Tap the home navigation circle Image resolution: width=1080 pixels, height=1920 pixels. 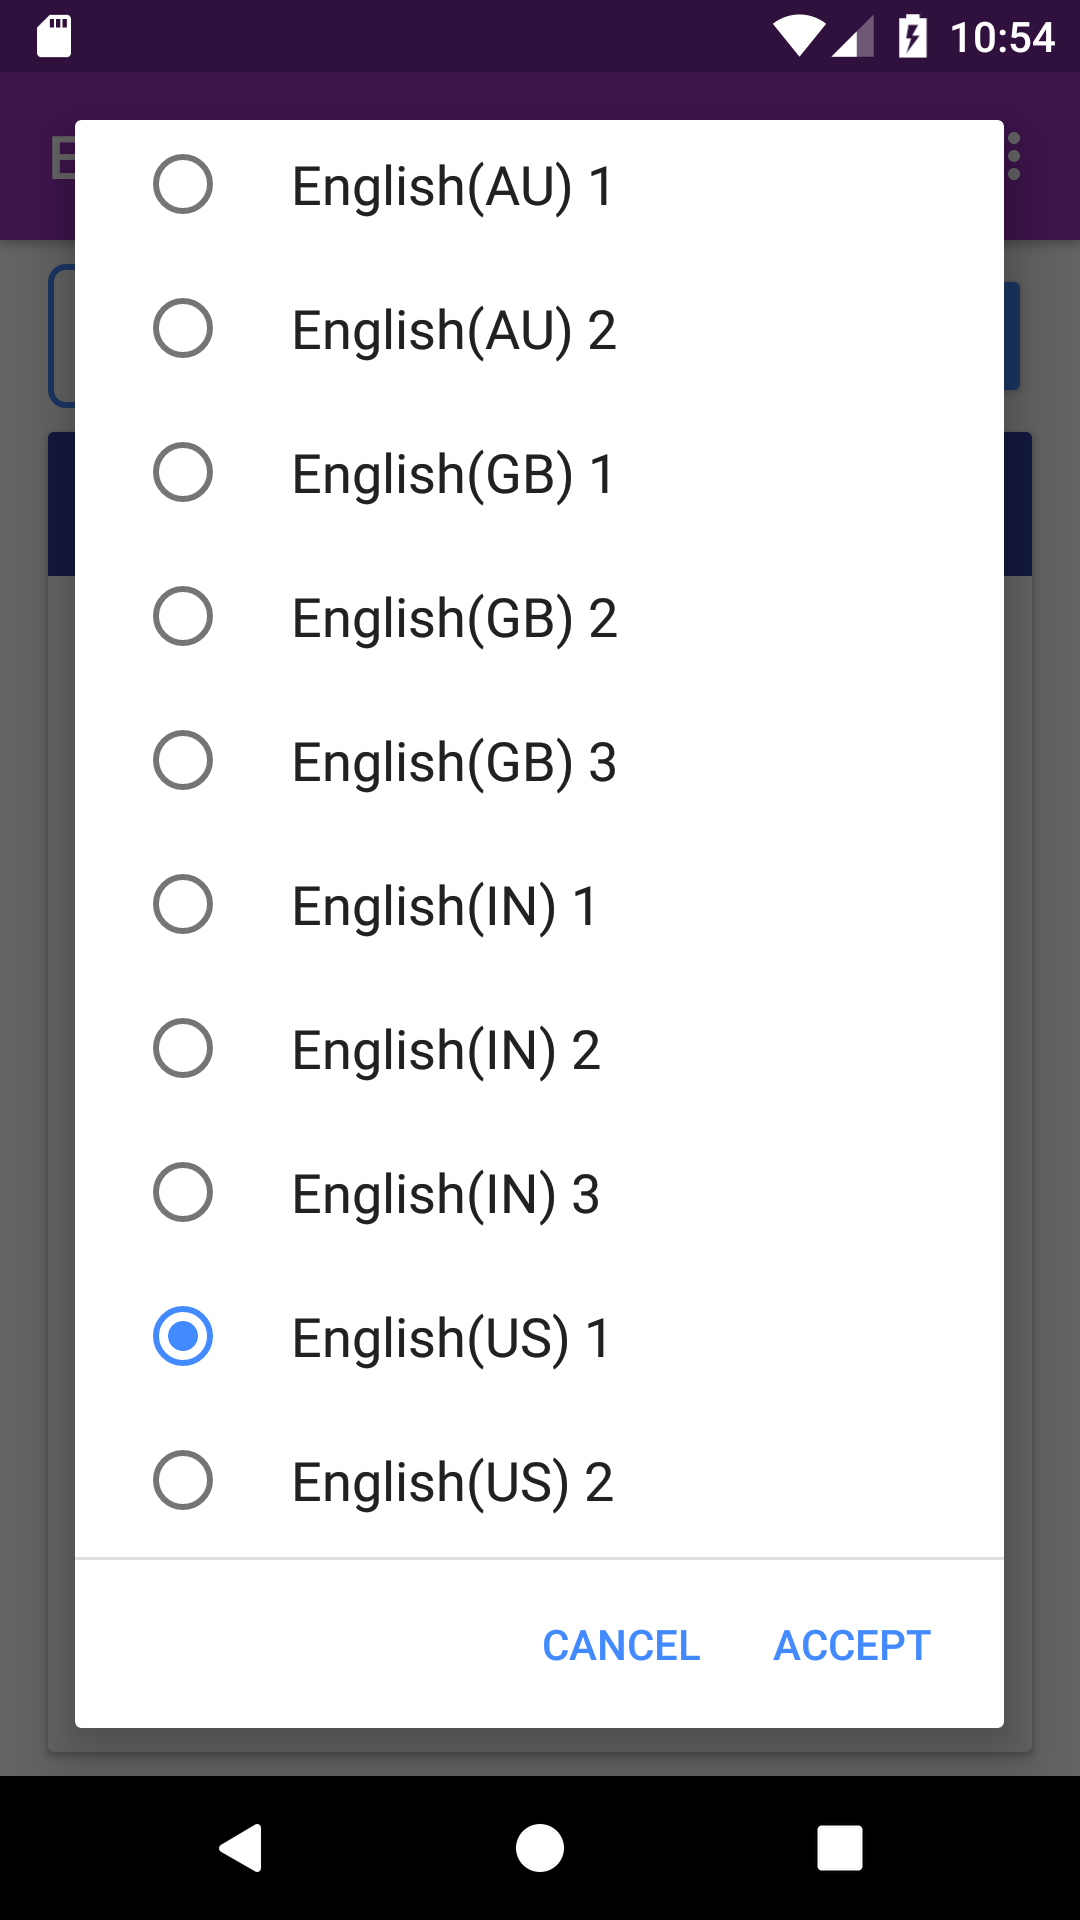click(x=540, y=1848)
